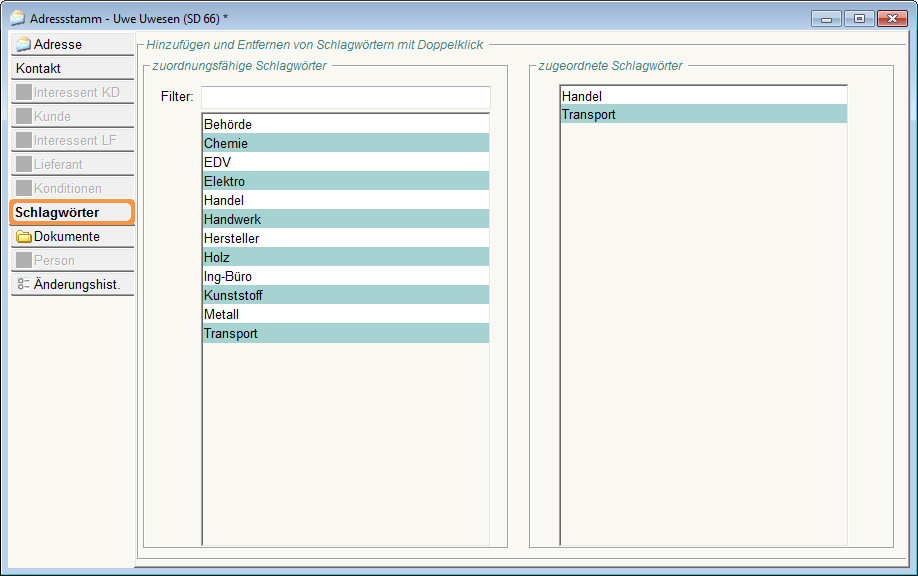Open the Adresse tab
The image size is (918, 576).
click(72, 44)
